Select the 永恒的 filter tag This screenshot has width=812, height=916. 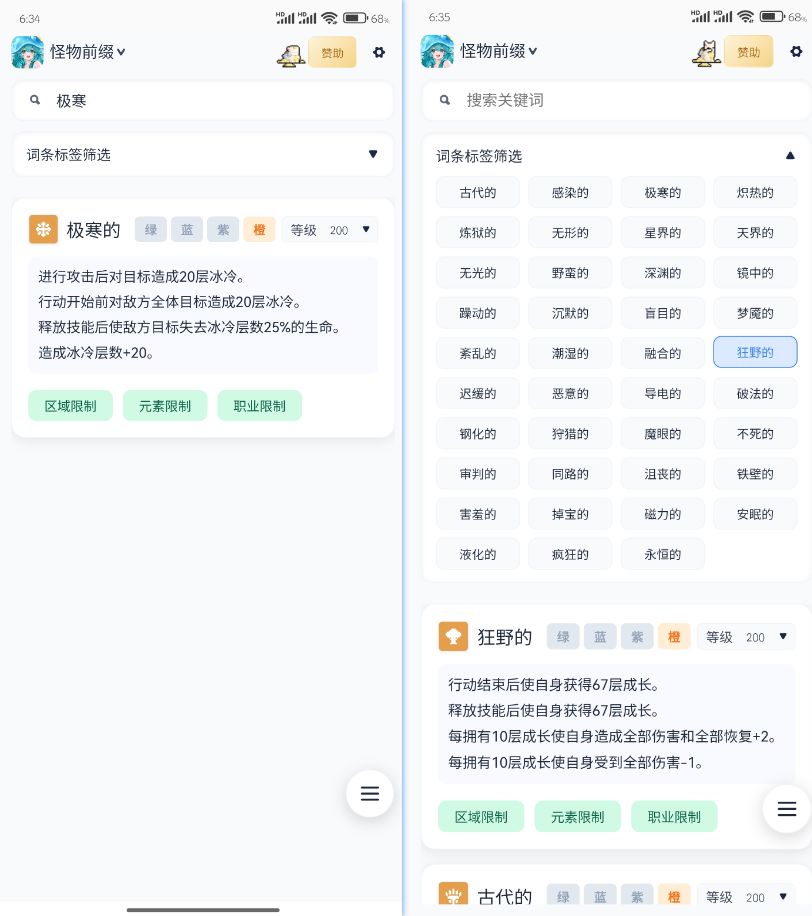point(662,555)
